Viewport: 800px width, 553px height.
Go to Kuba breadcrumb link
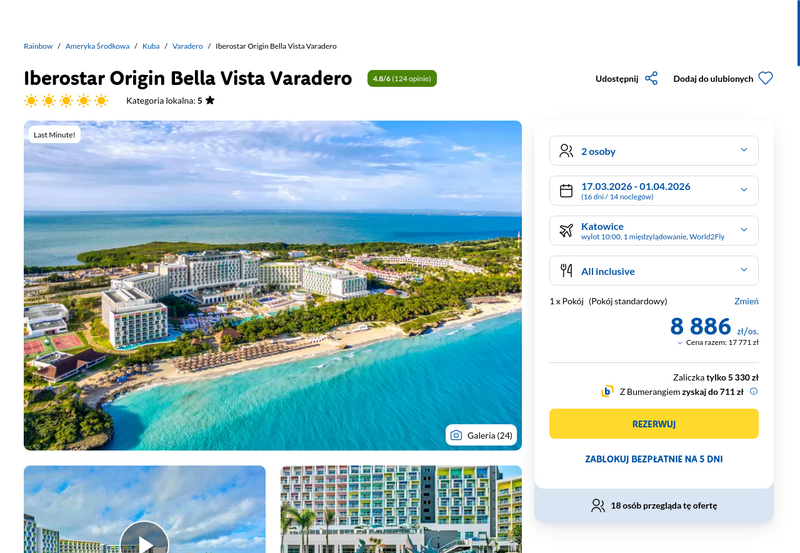[x=151, y=46]
